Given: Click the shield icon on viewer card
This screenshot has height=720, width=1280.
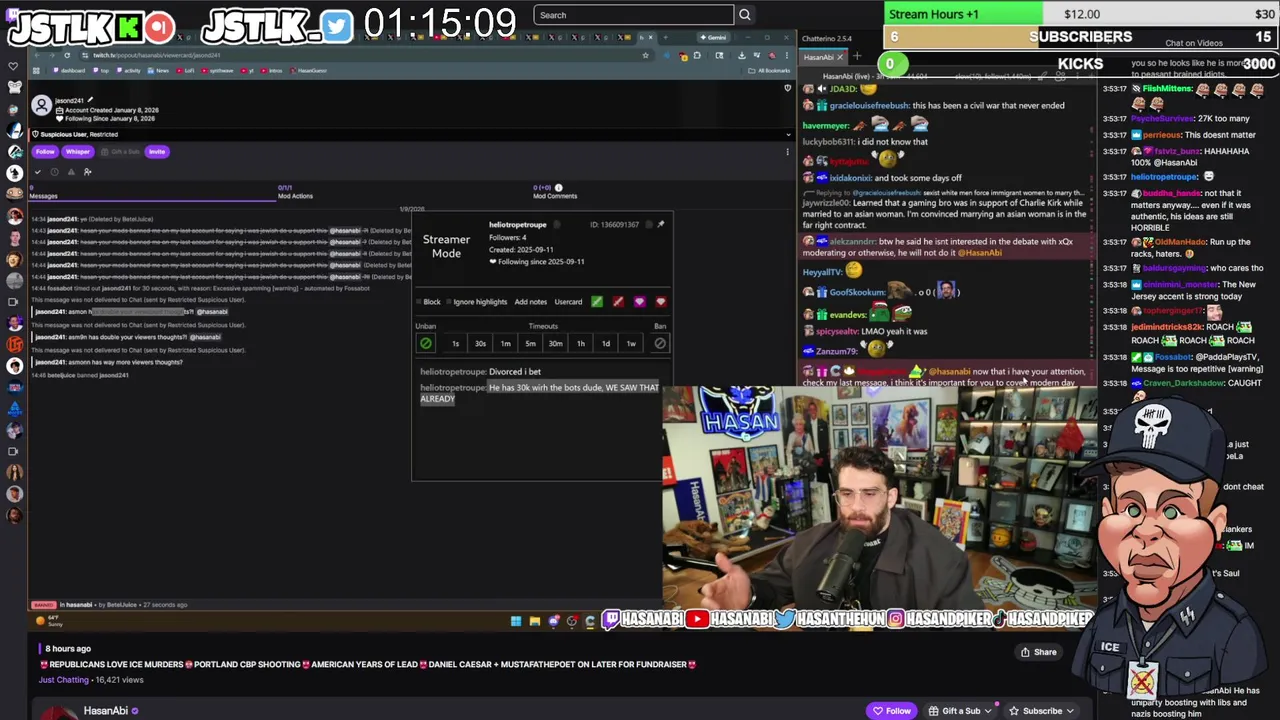Looking at the screenshot, I should (787, 88).
